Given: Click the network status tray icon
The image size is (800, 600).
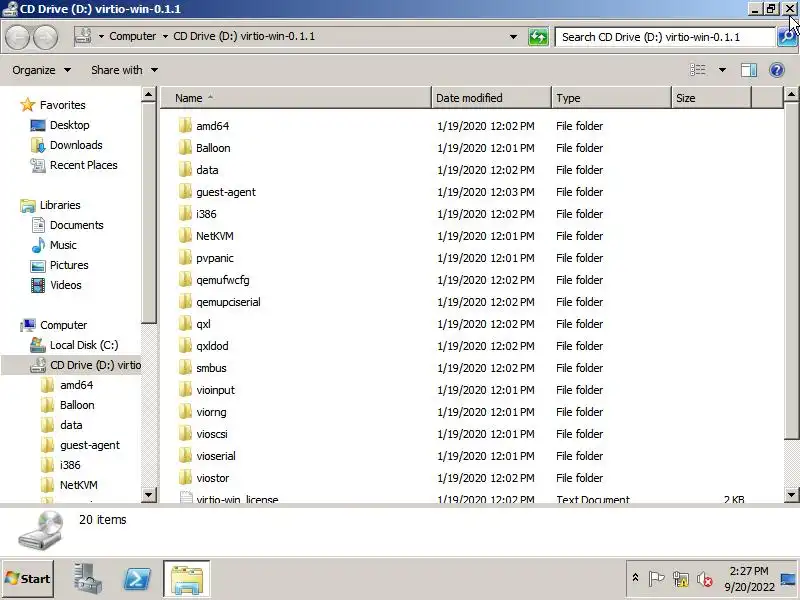Looking at the screenshot, I should pyautogui.click(x=681, y=579).
